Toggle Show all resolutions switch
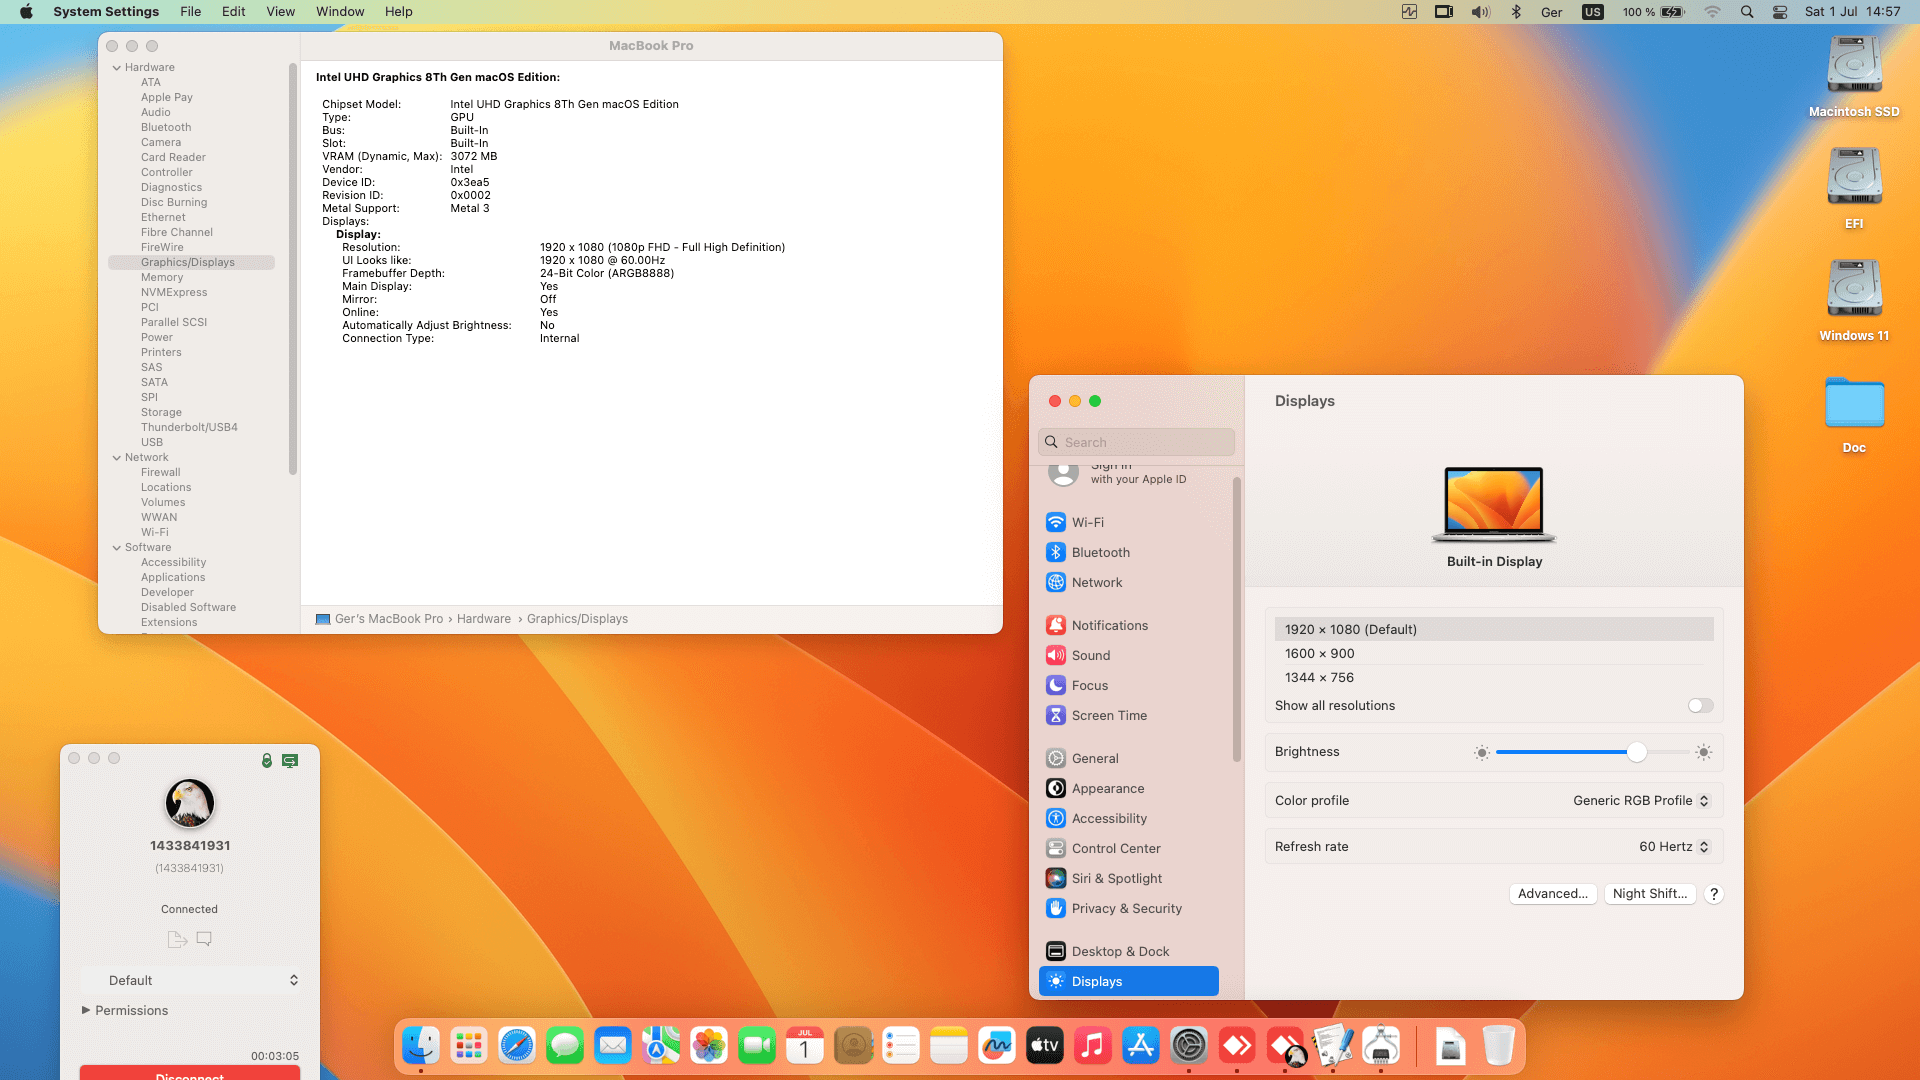Screen dimensions: 1920x1080 (1700, 706)
